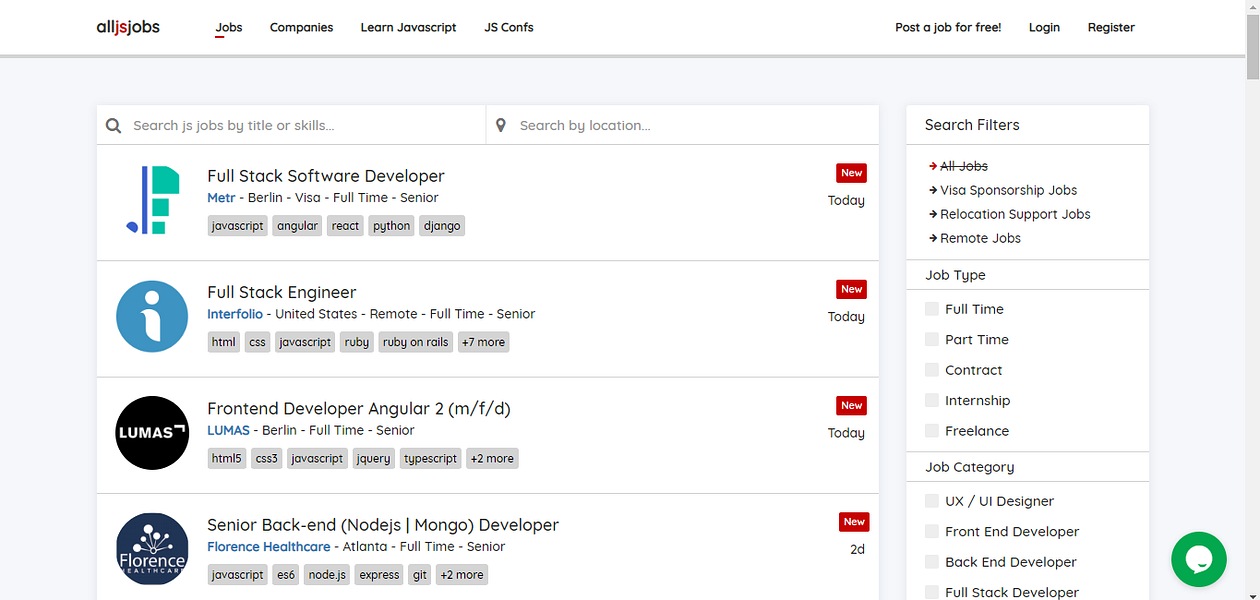Screen dimensions: 1260x600
Task: Check the Full Stack Developer category
Action: 932,592
